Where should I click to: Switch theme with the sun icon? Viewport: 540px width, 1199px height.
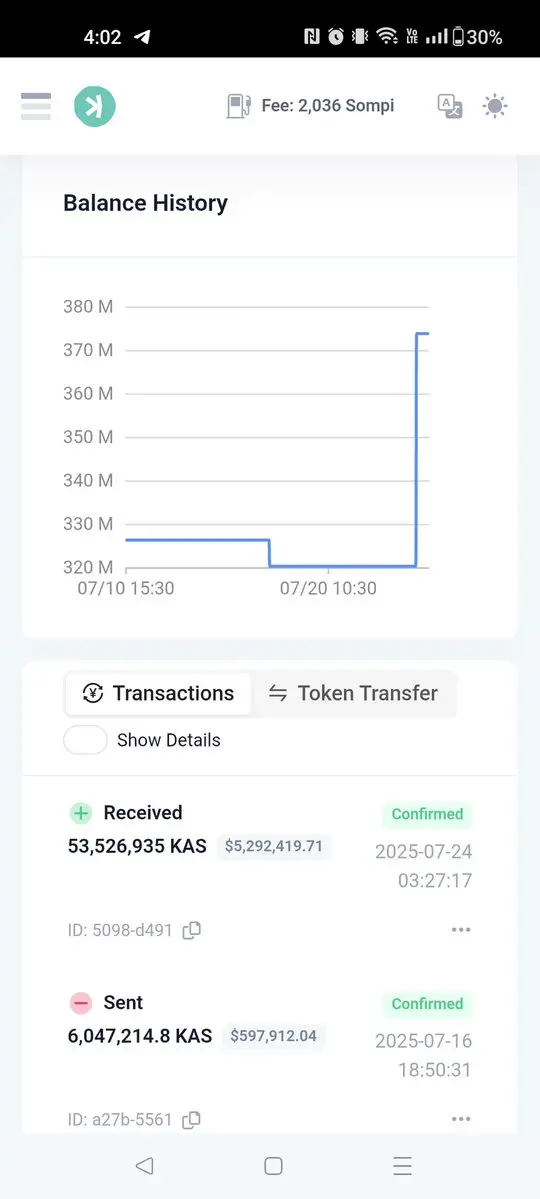(496, 106)
